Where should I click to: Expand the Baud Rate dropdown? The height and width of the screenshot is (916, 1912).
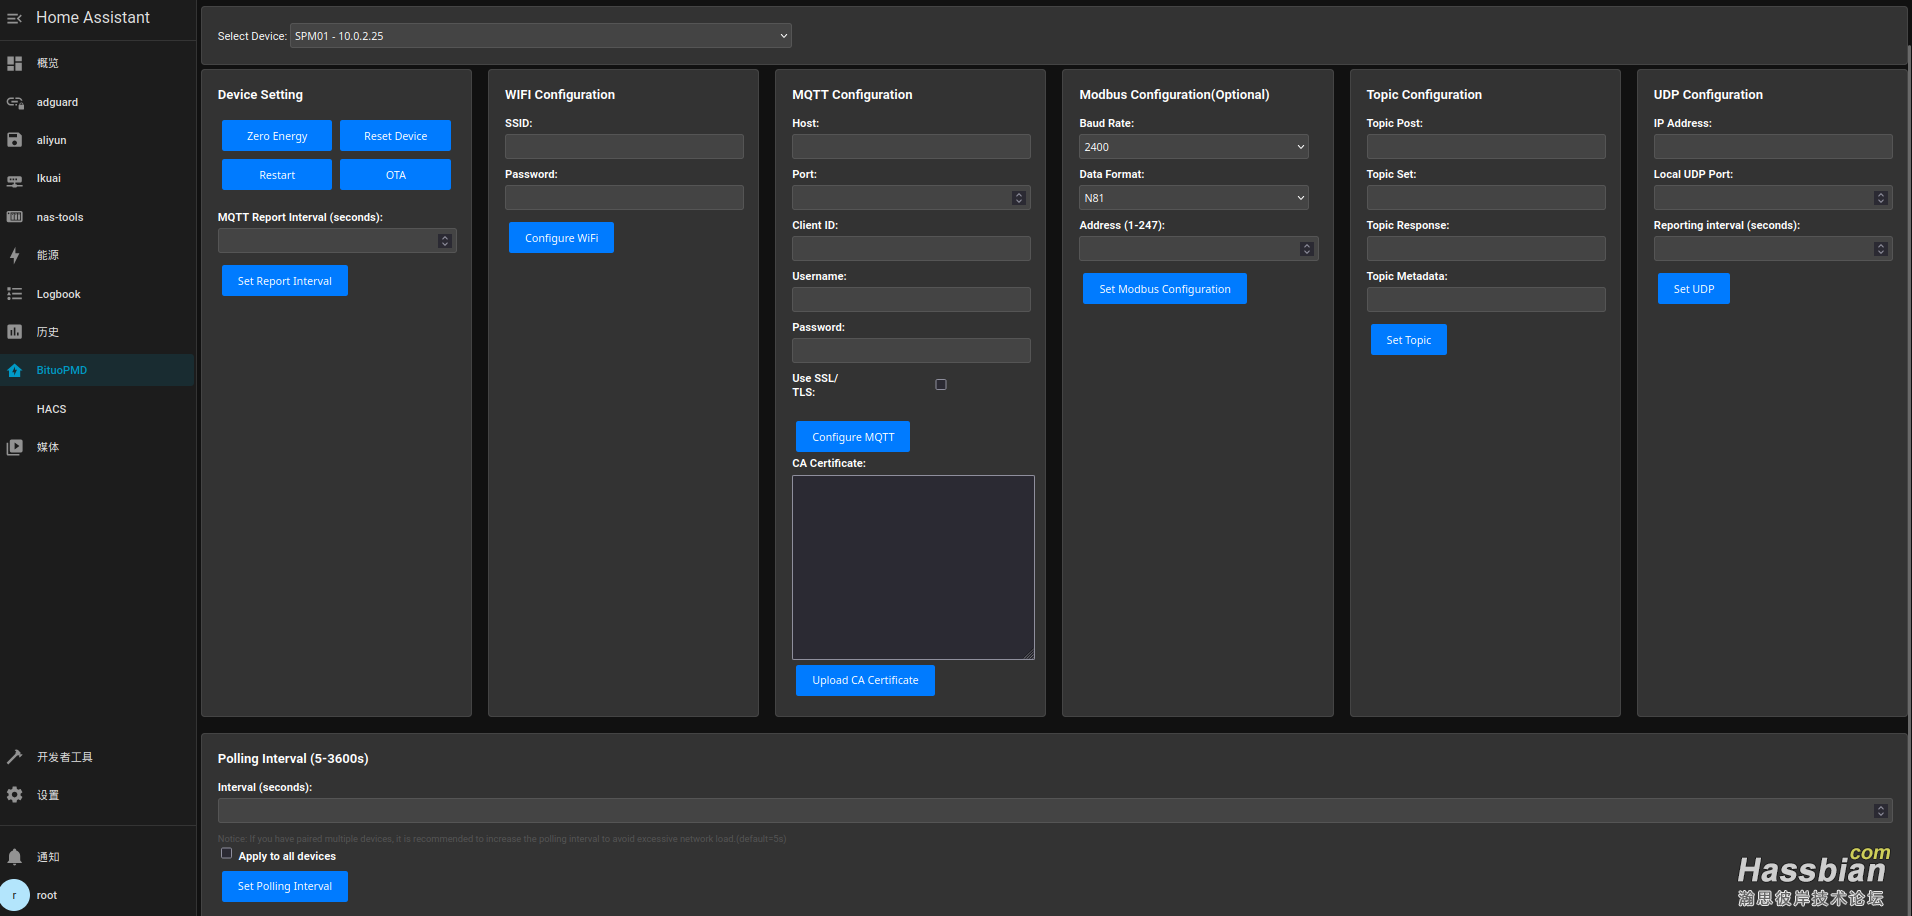pos(1193,147)
